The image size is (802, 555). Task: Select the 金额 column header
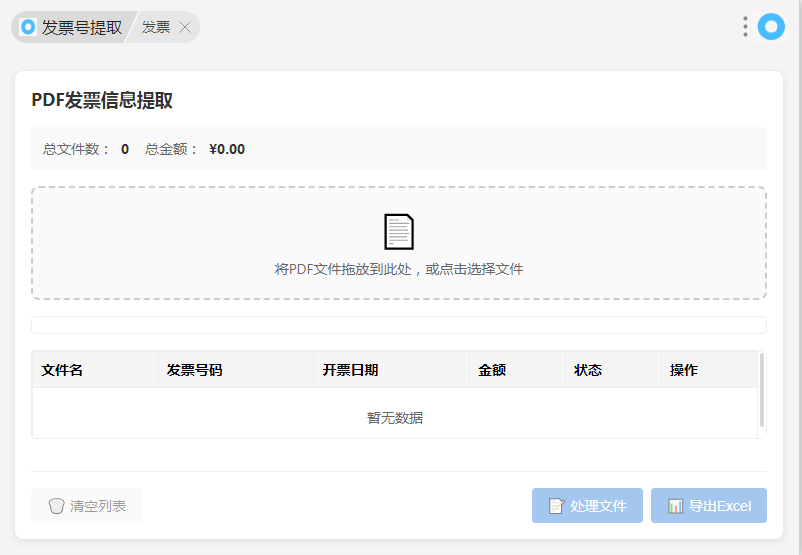(517, 370)
